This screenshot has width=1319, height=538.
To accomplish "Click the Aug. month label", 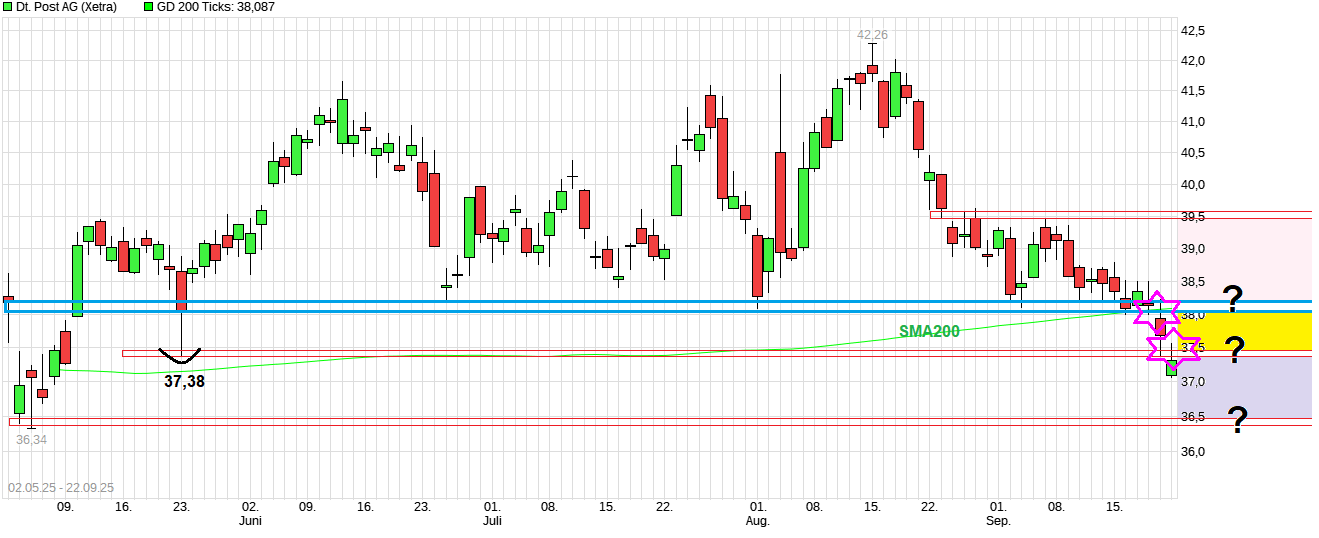I will point(758,521).
